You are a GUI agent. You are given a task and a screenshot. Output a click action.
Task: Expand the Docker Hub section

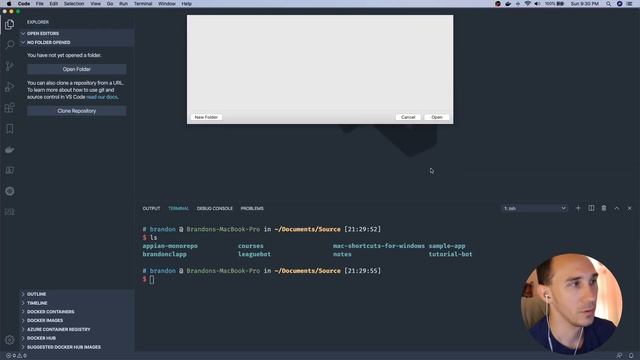pos(77,338)
